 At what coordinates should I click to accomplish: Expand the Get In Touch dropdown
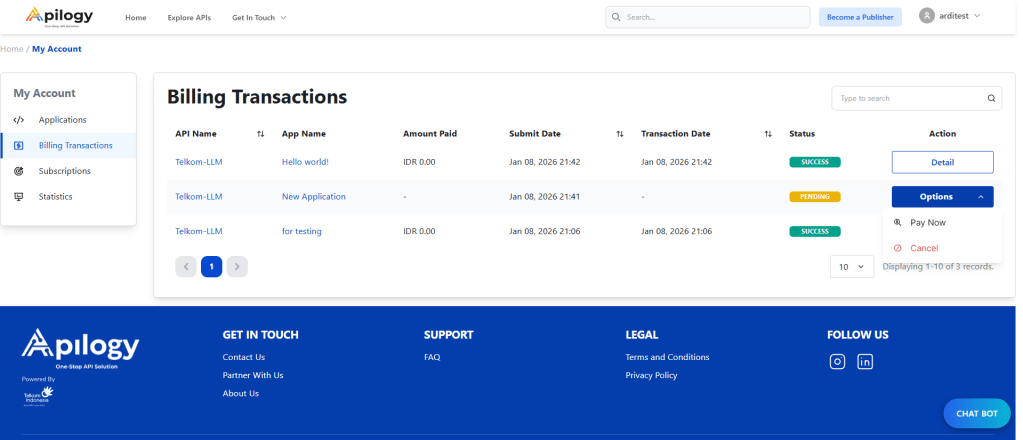click(x=259, y=18)
